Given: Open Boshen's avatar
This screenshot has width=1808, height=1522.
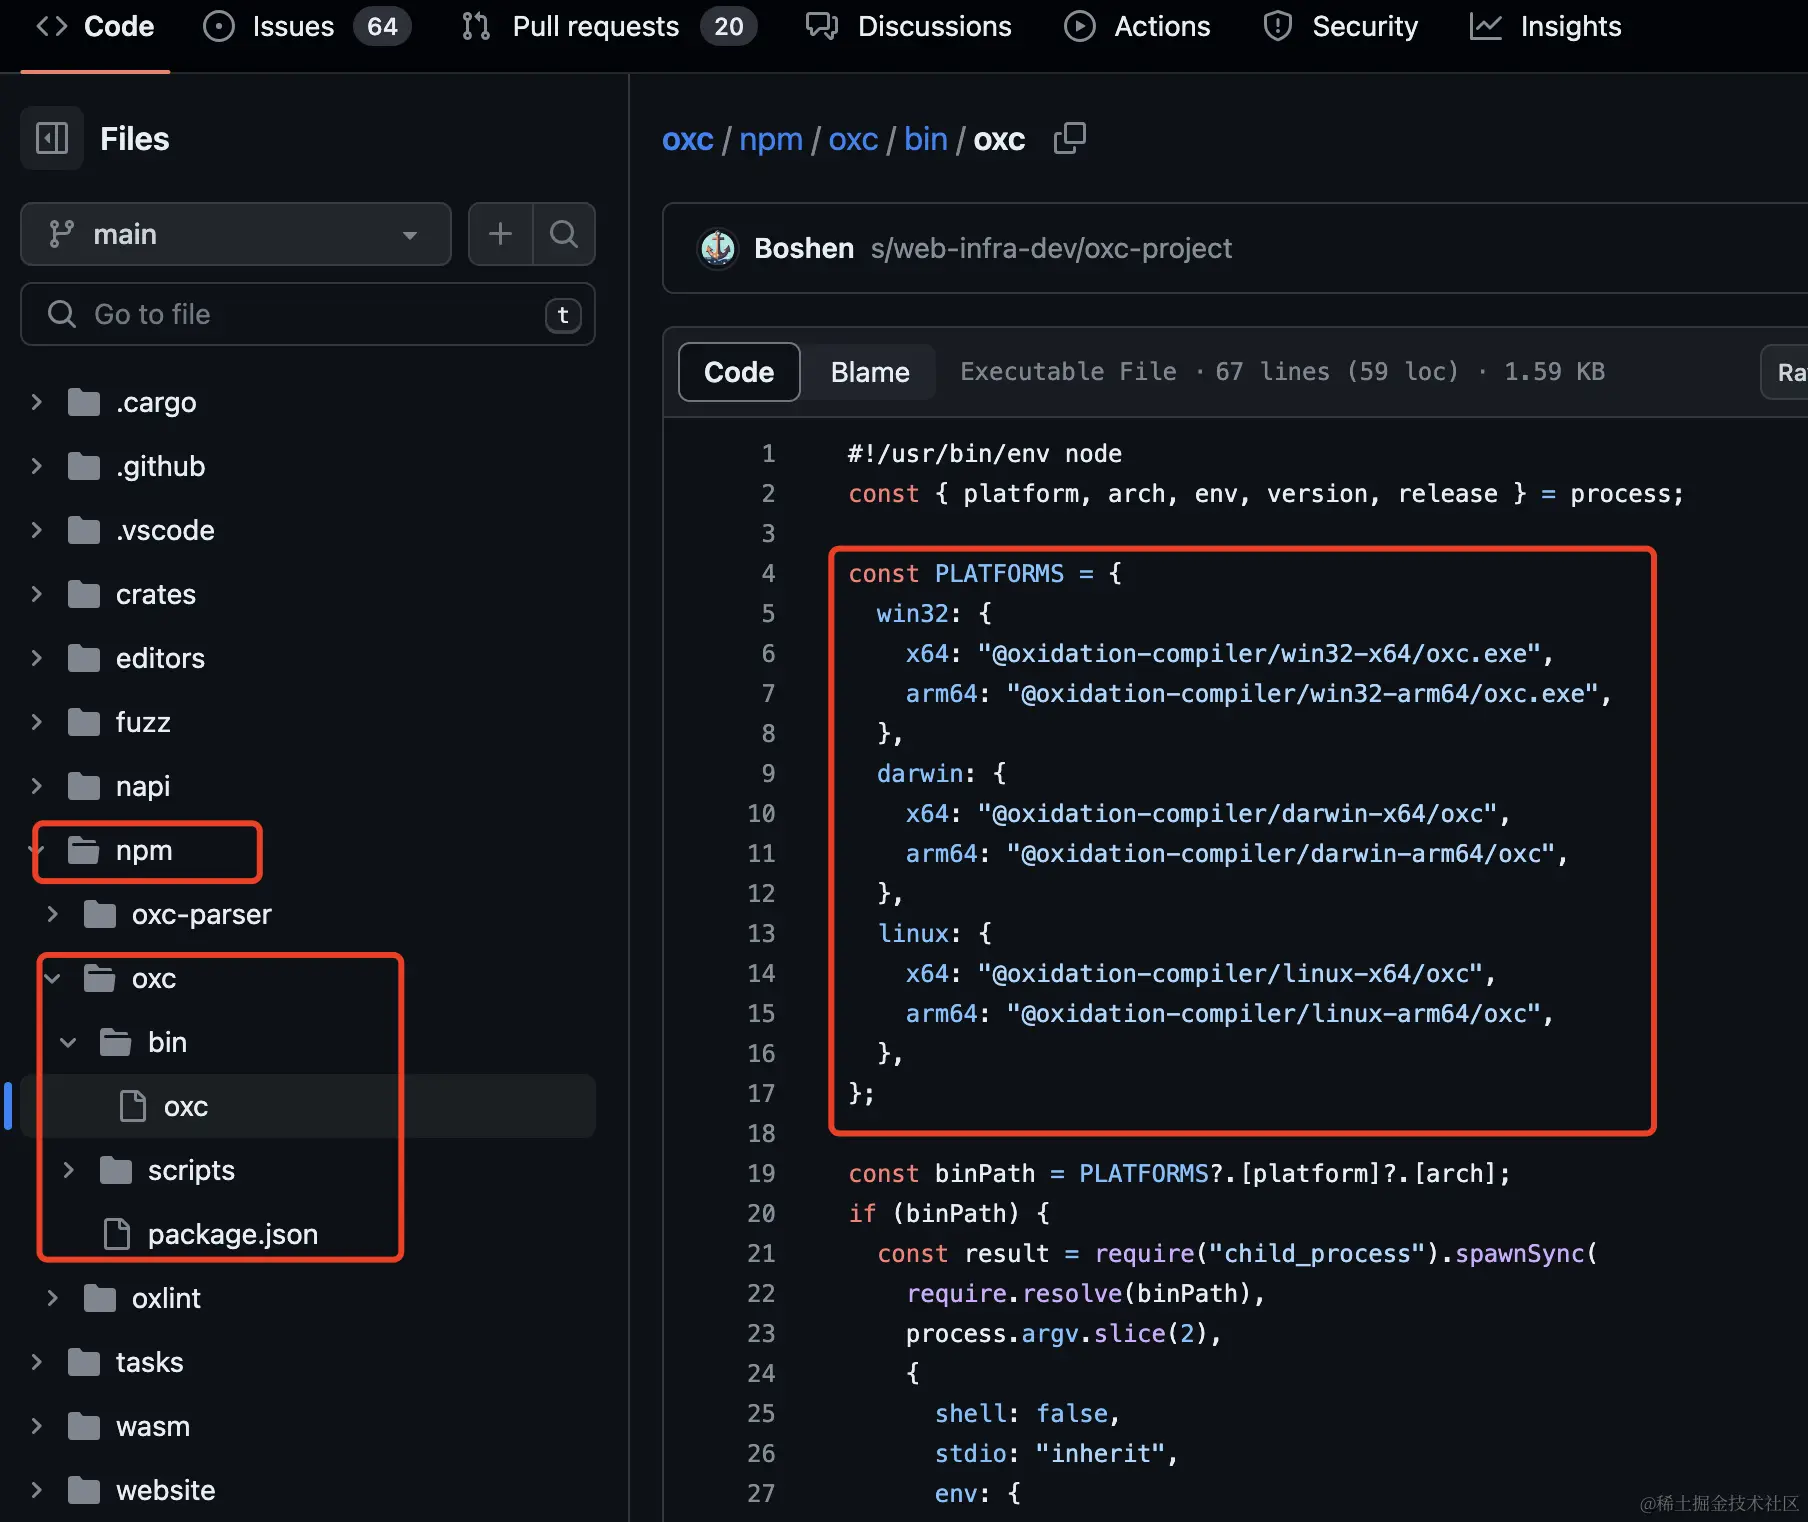Looking at the screenshot, I should pos(718,248).
